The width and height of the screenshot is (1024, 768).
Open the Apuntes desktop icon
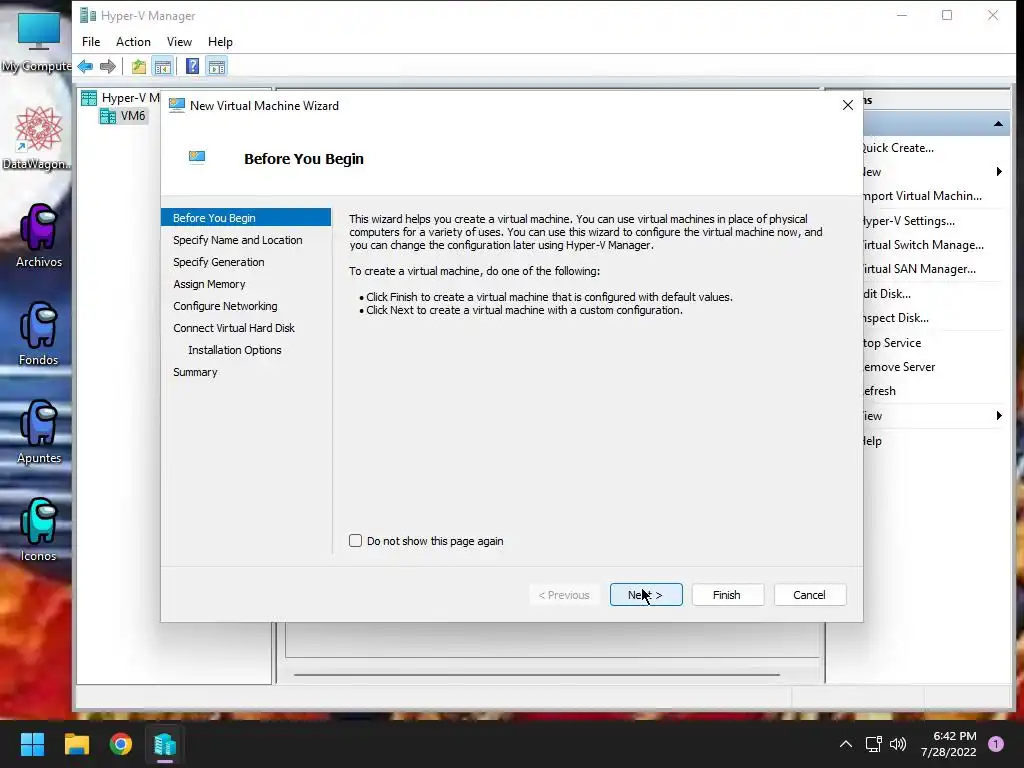click(x=39, y=432)
